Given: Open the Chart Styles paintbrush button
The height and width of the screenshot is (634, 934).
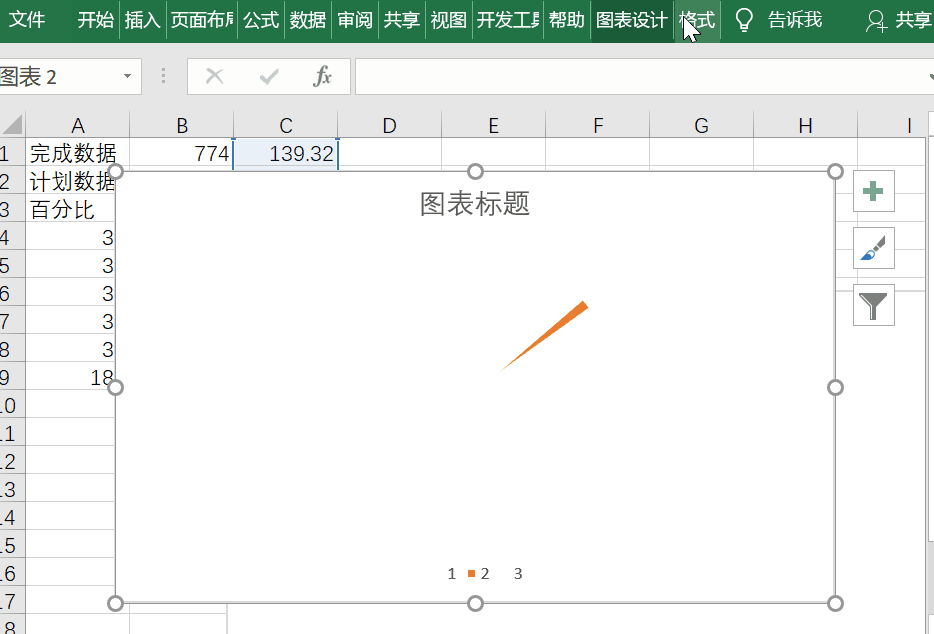Looking at the screenshot, I should (873, 248).
